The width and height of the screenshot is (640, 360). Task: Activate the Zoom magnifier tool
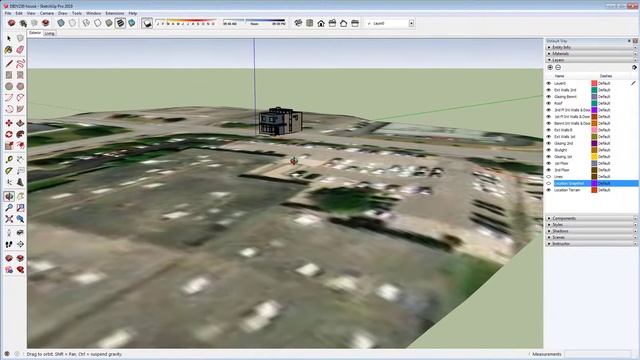[9, 208]
